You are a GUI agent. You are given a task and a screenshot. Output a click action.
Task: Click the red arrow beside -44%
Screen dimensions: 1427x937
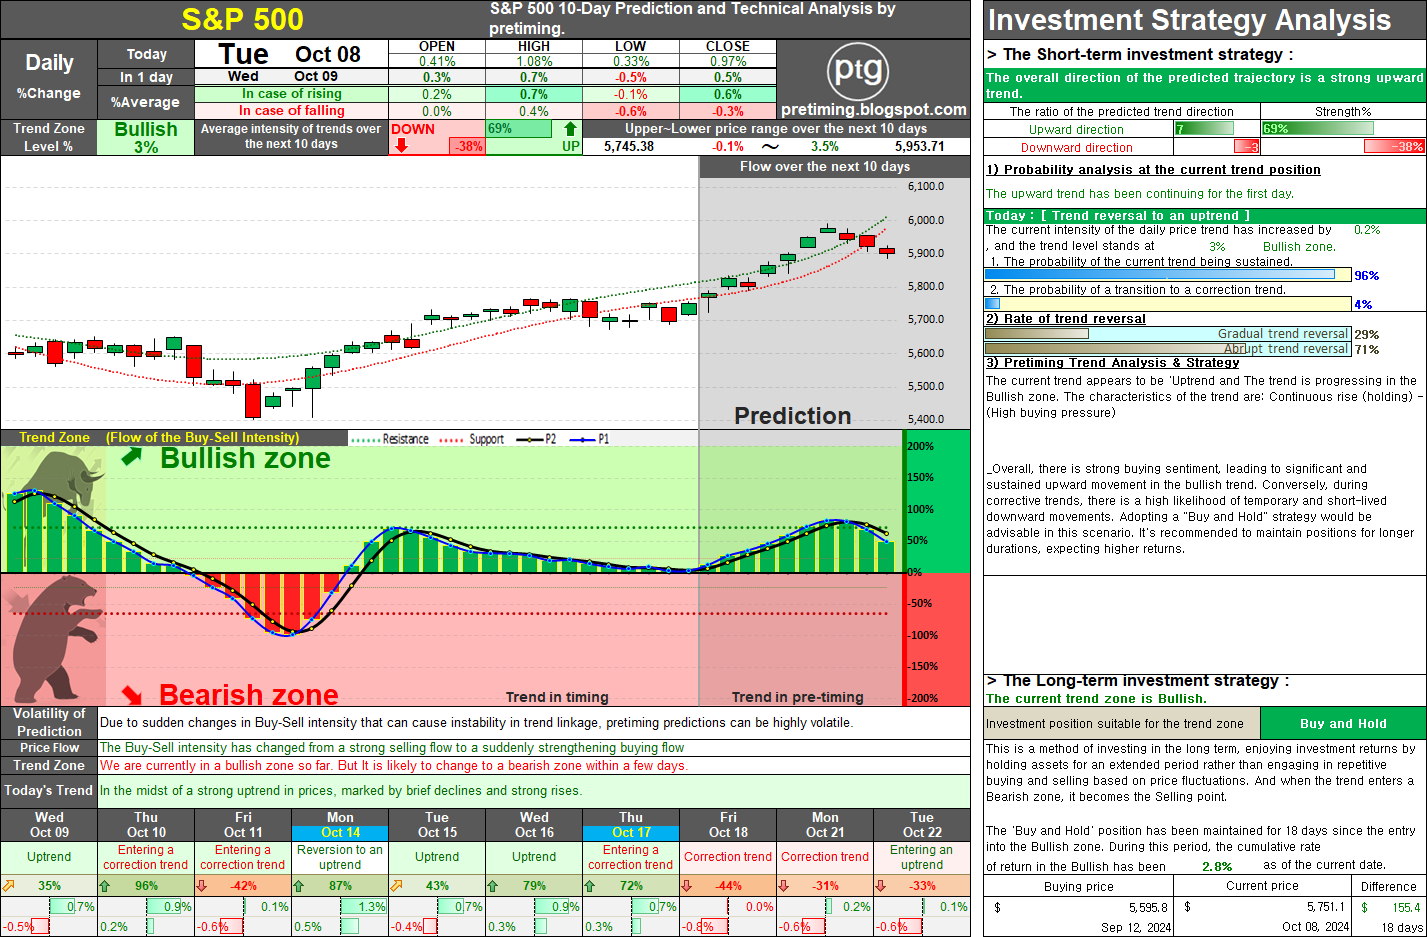coord(687,886)
